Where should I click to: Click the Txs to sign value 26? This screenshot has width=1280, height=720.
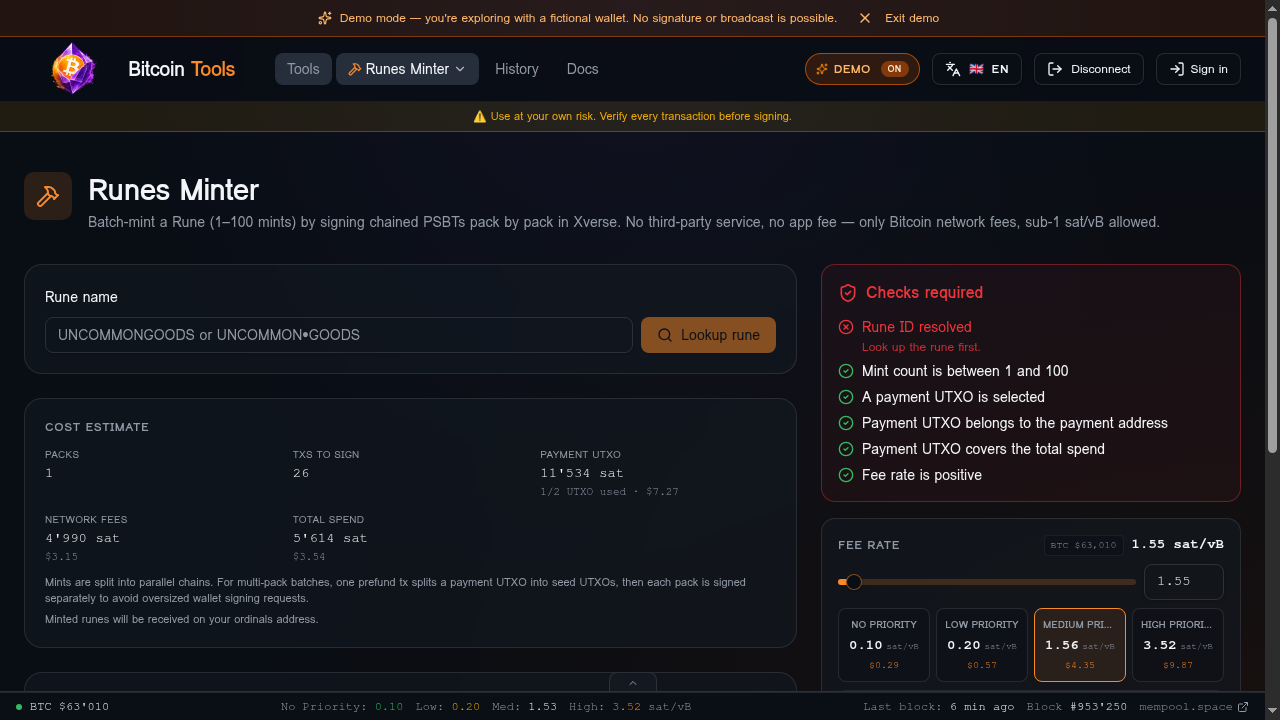301,473
